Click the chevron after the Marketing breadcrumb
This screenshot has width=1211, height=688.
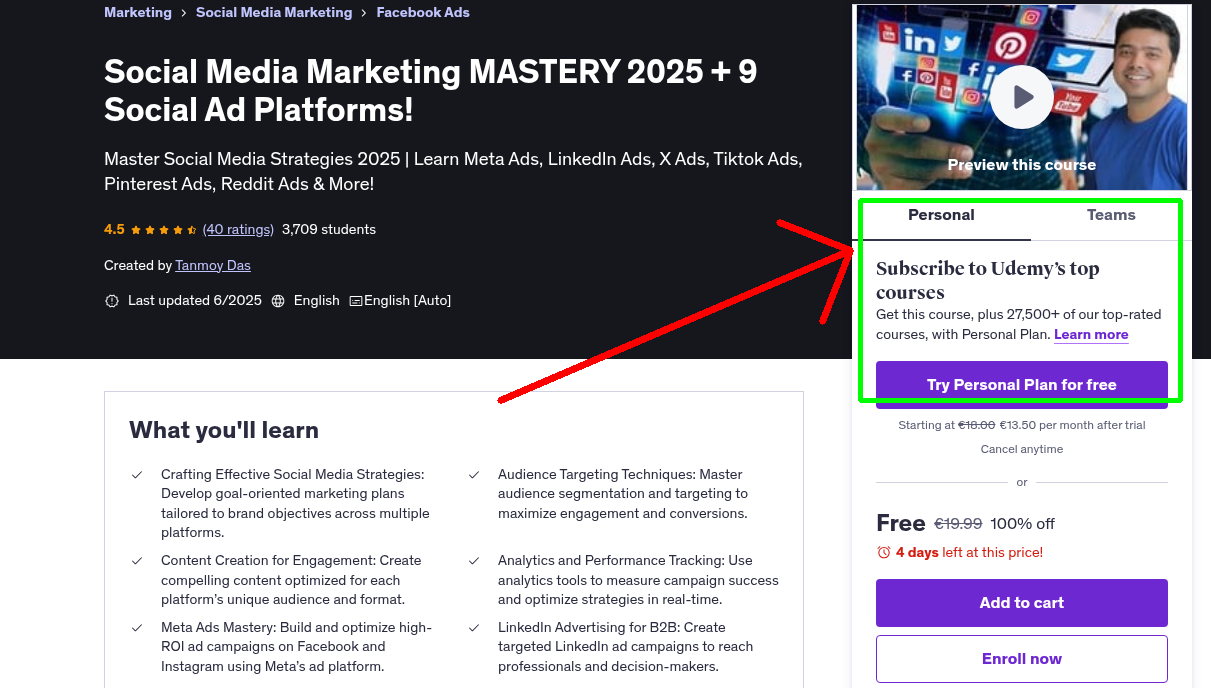pos(184,13)
